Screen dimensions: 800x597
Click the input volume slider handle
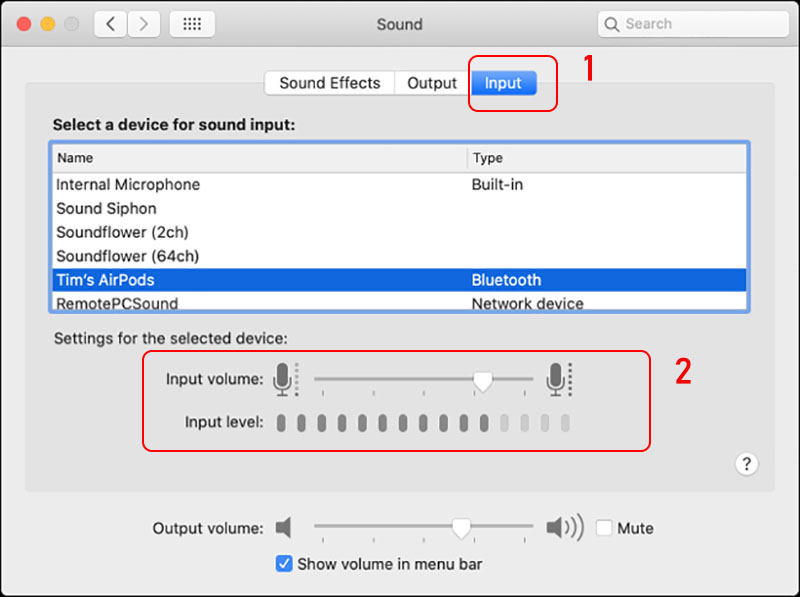483,379
